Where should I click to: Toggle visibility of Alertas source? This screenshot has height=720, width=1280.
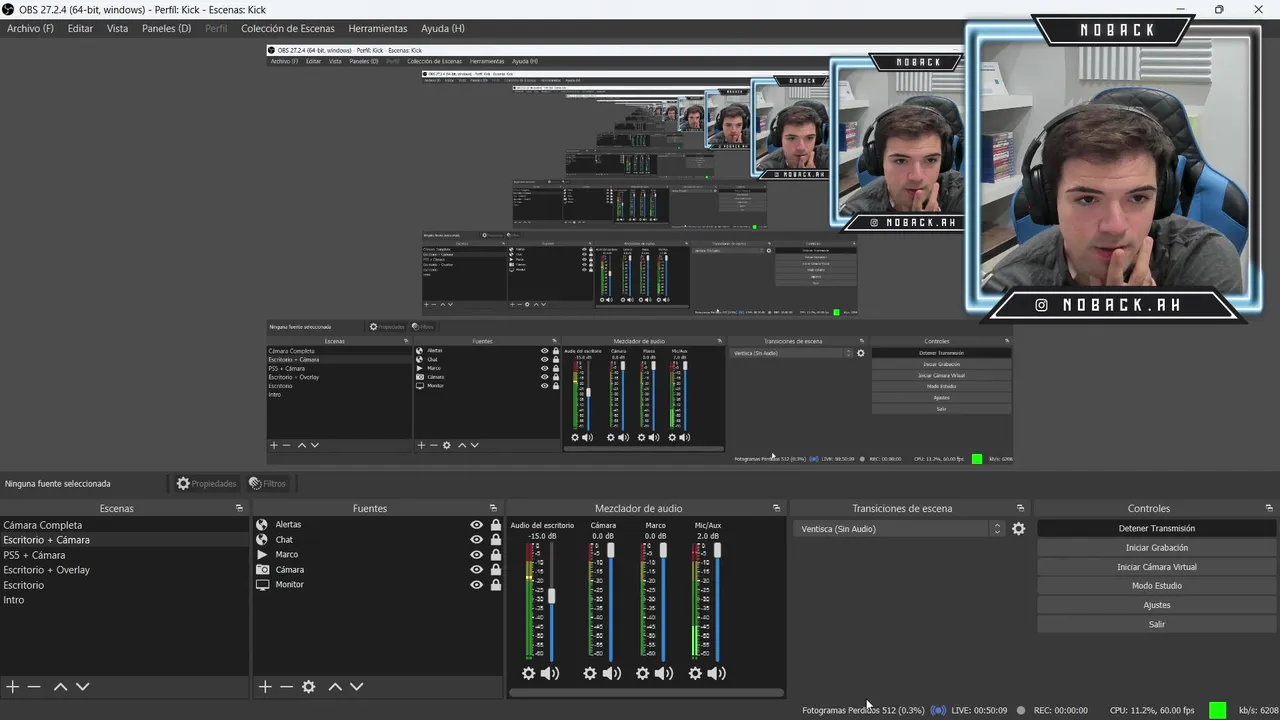tap(476, 525)
